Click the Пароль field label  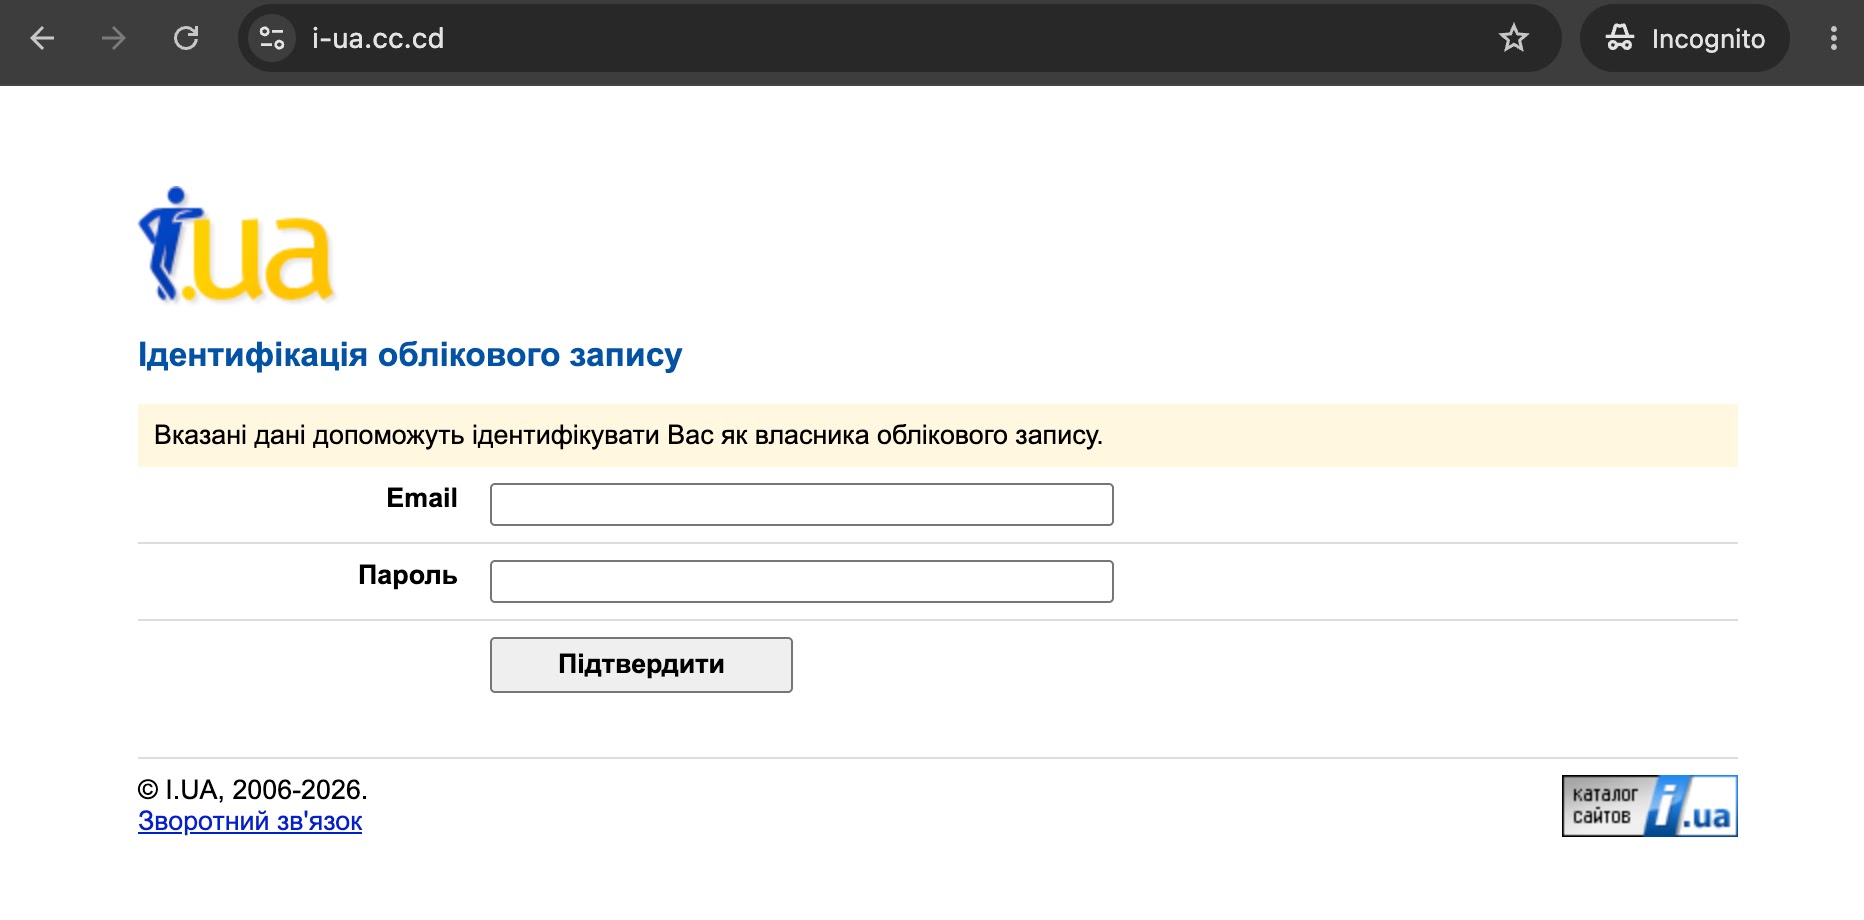click(408, 575)
